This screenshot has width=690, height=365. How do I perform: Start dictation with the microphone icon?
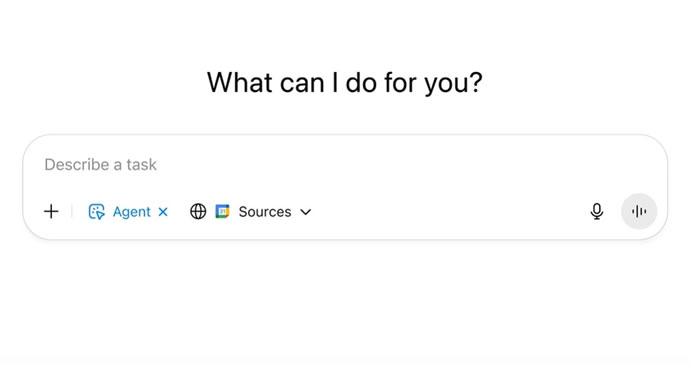pyautogui.click(x=597, y=211)
